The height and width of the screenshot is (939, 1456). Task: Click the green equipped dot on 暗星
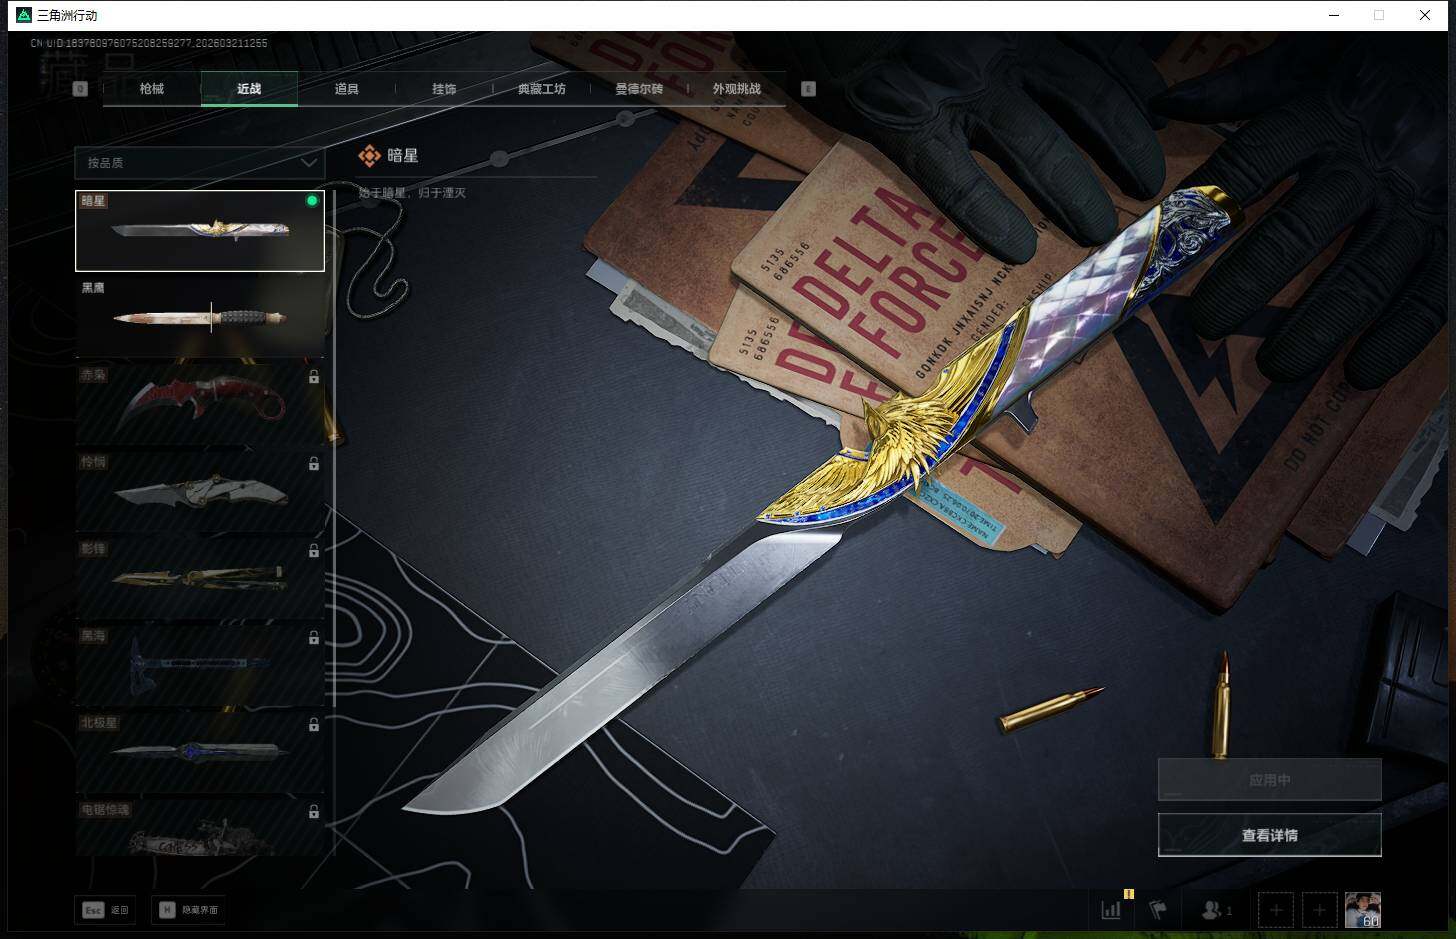pos(312,201)
